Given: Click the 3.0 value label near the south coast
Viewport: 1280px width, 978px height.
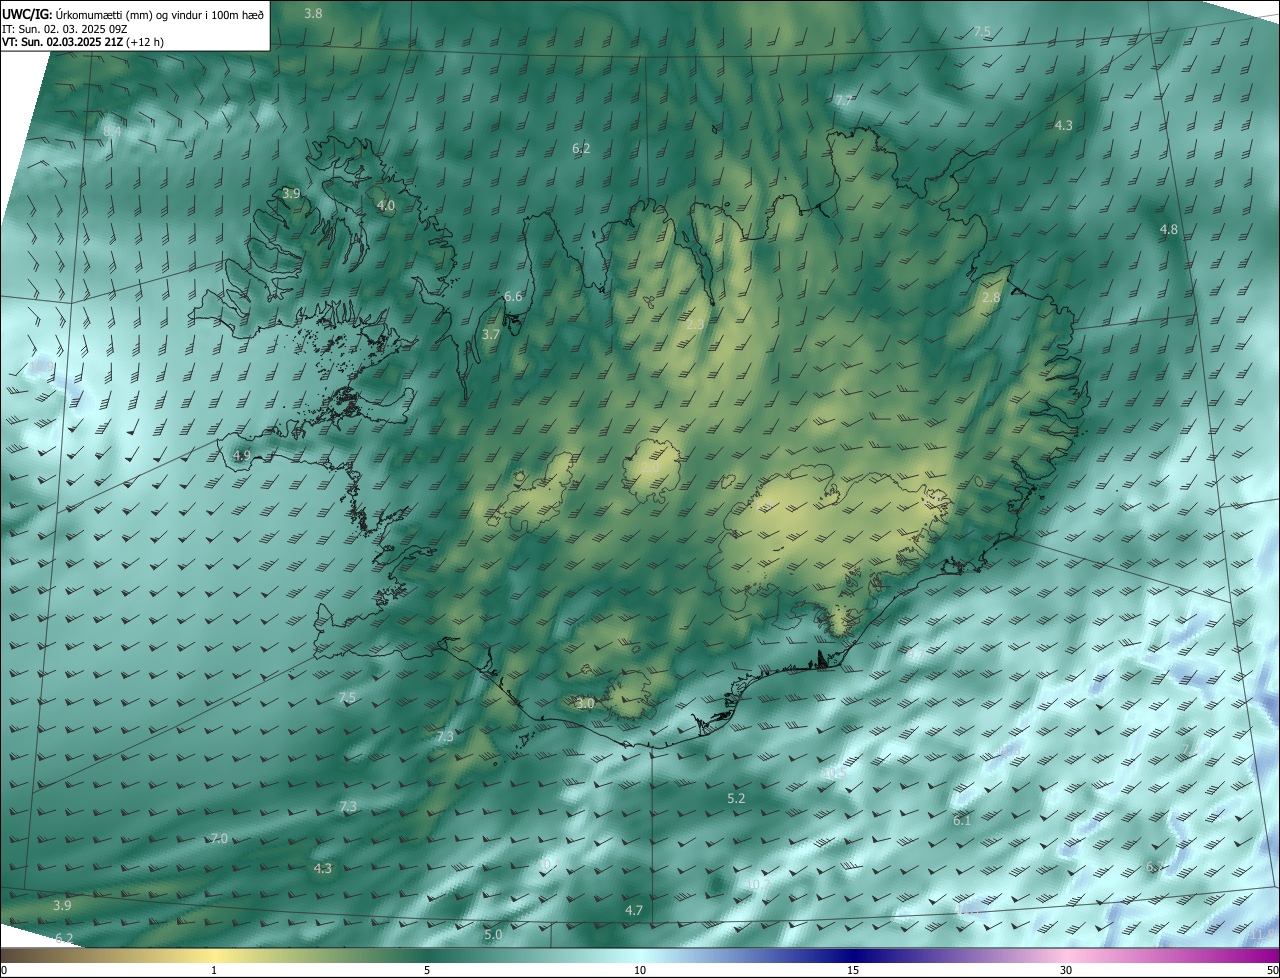Looking at the screenshot, I should tap(585, 703).
